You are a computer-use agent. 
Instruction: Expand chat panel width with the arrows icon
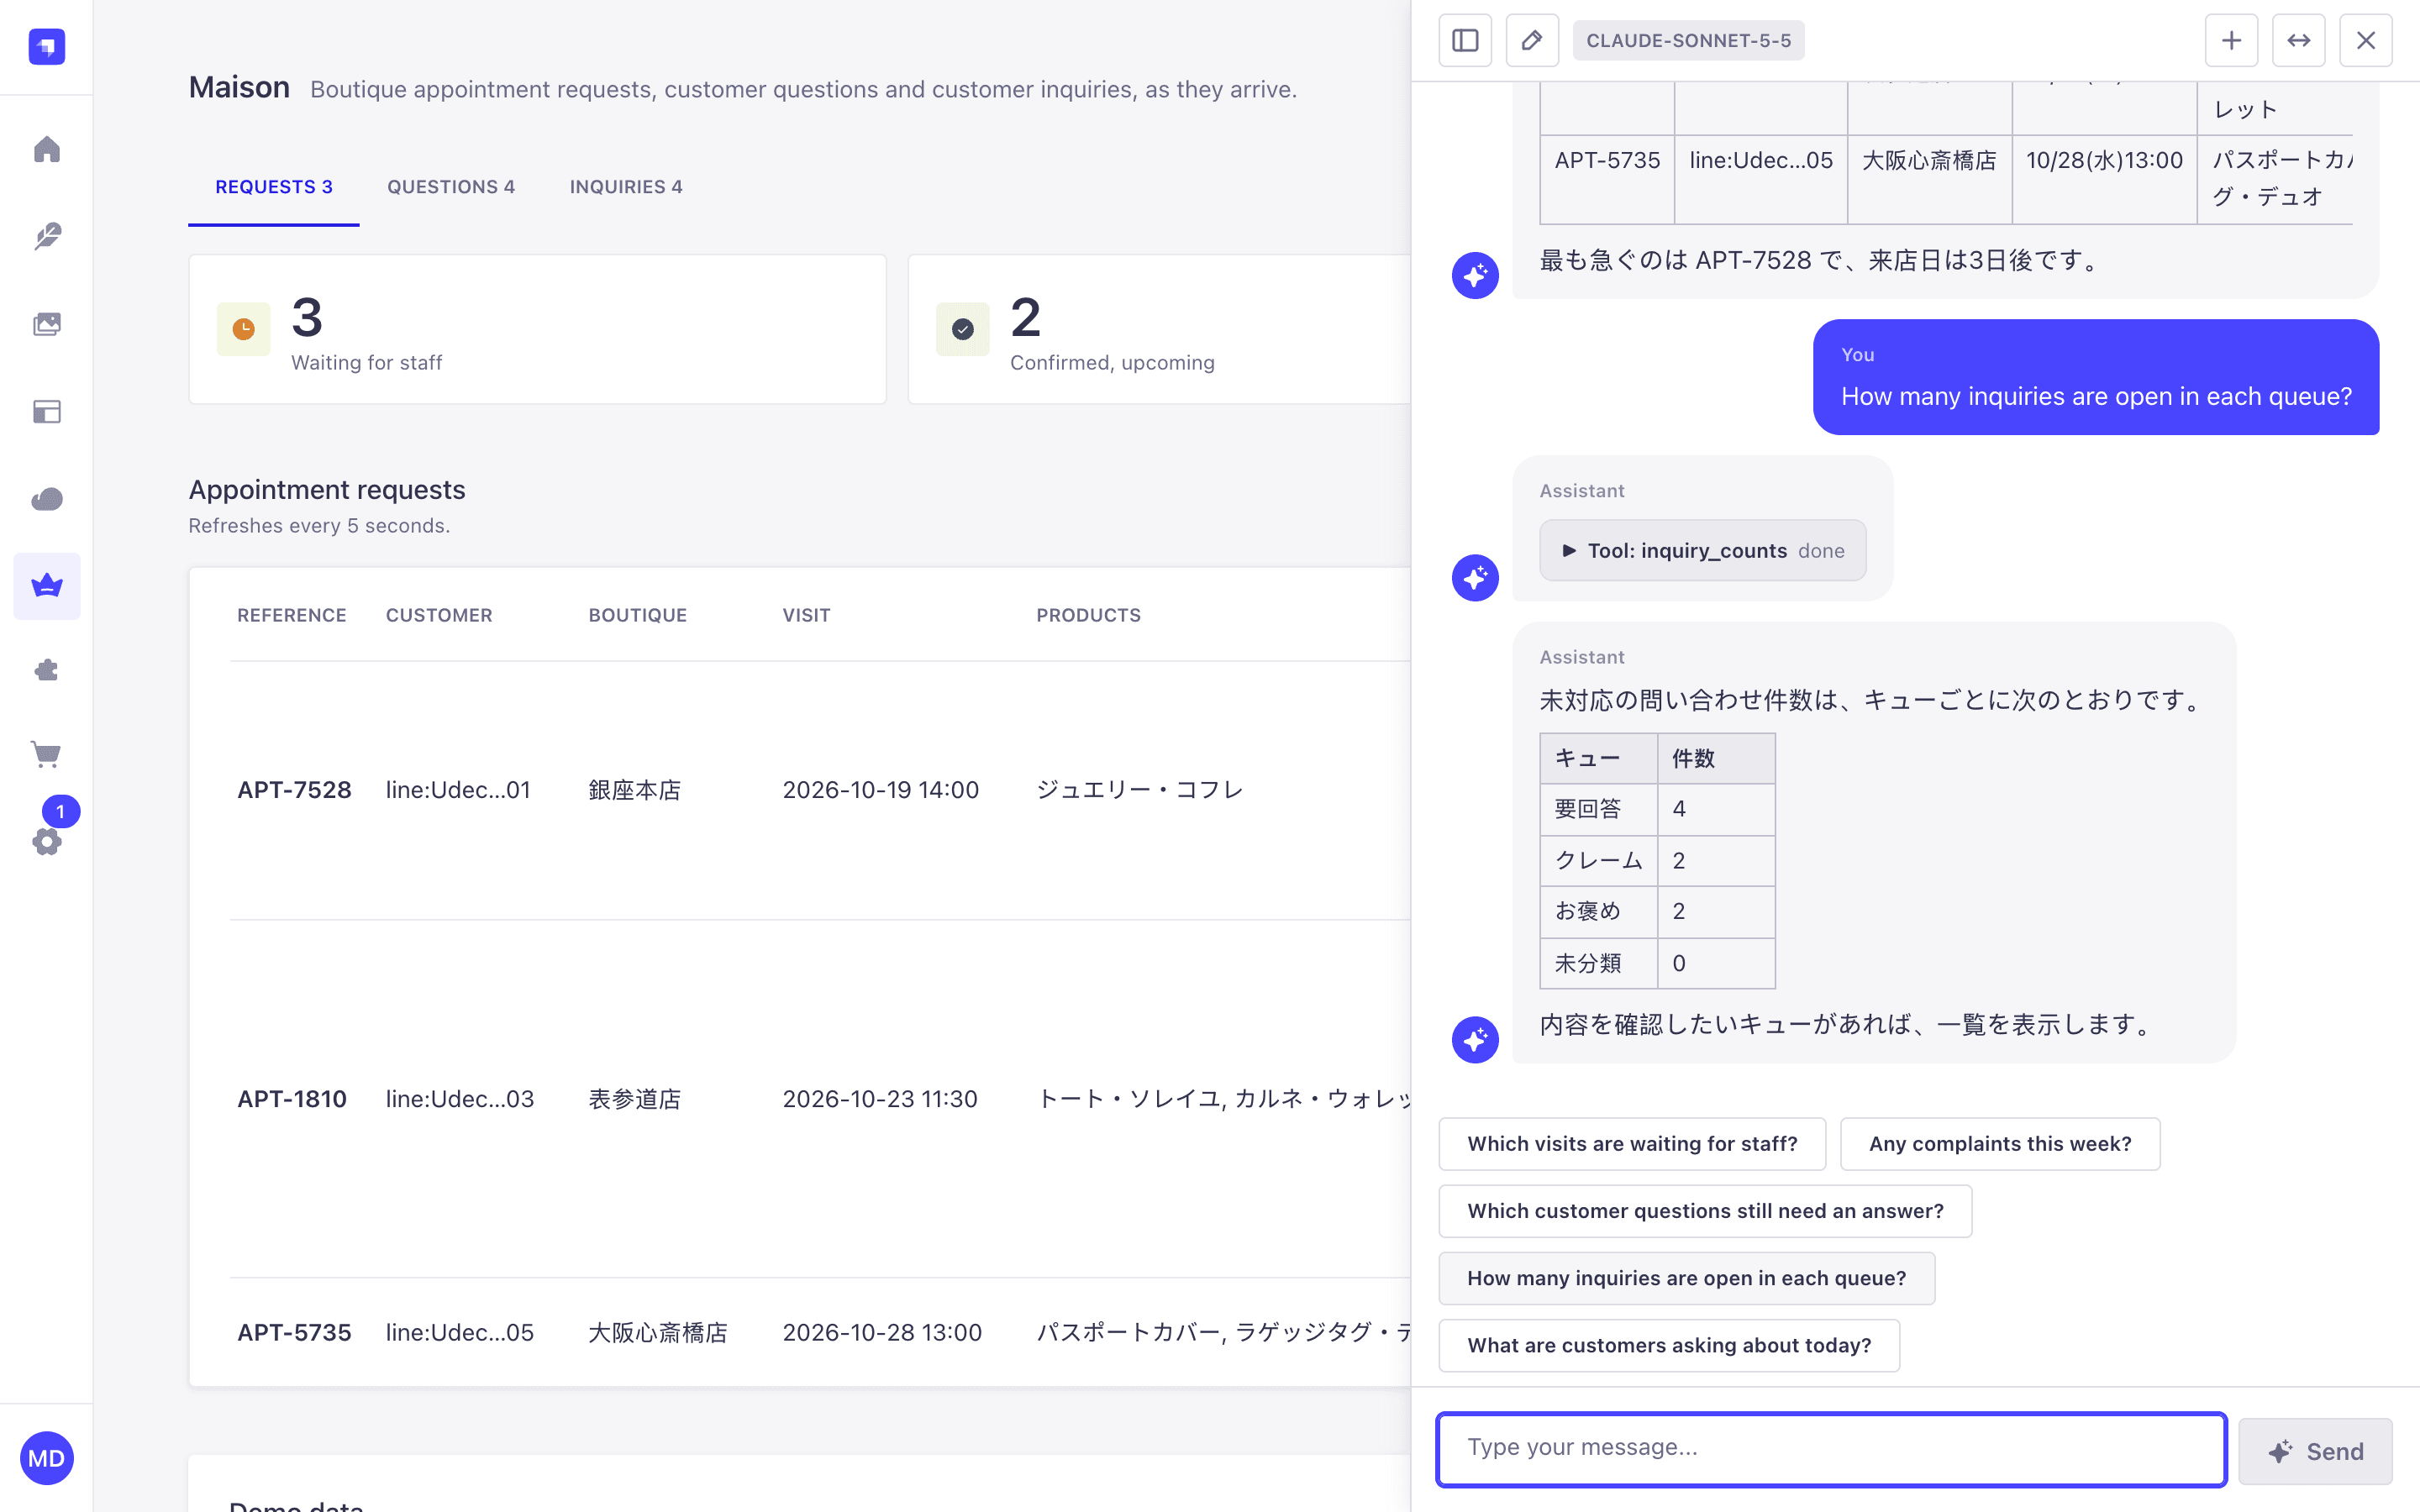click(2298, 40)
